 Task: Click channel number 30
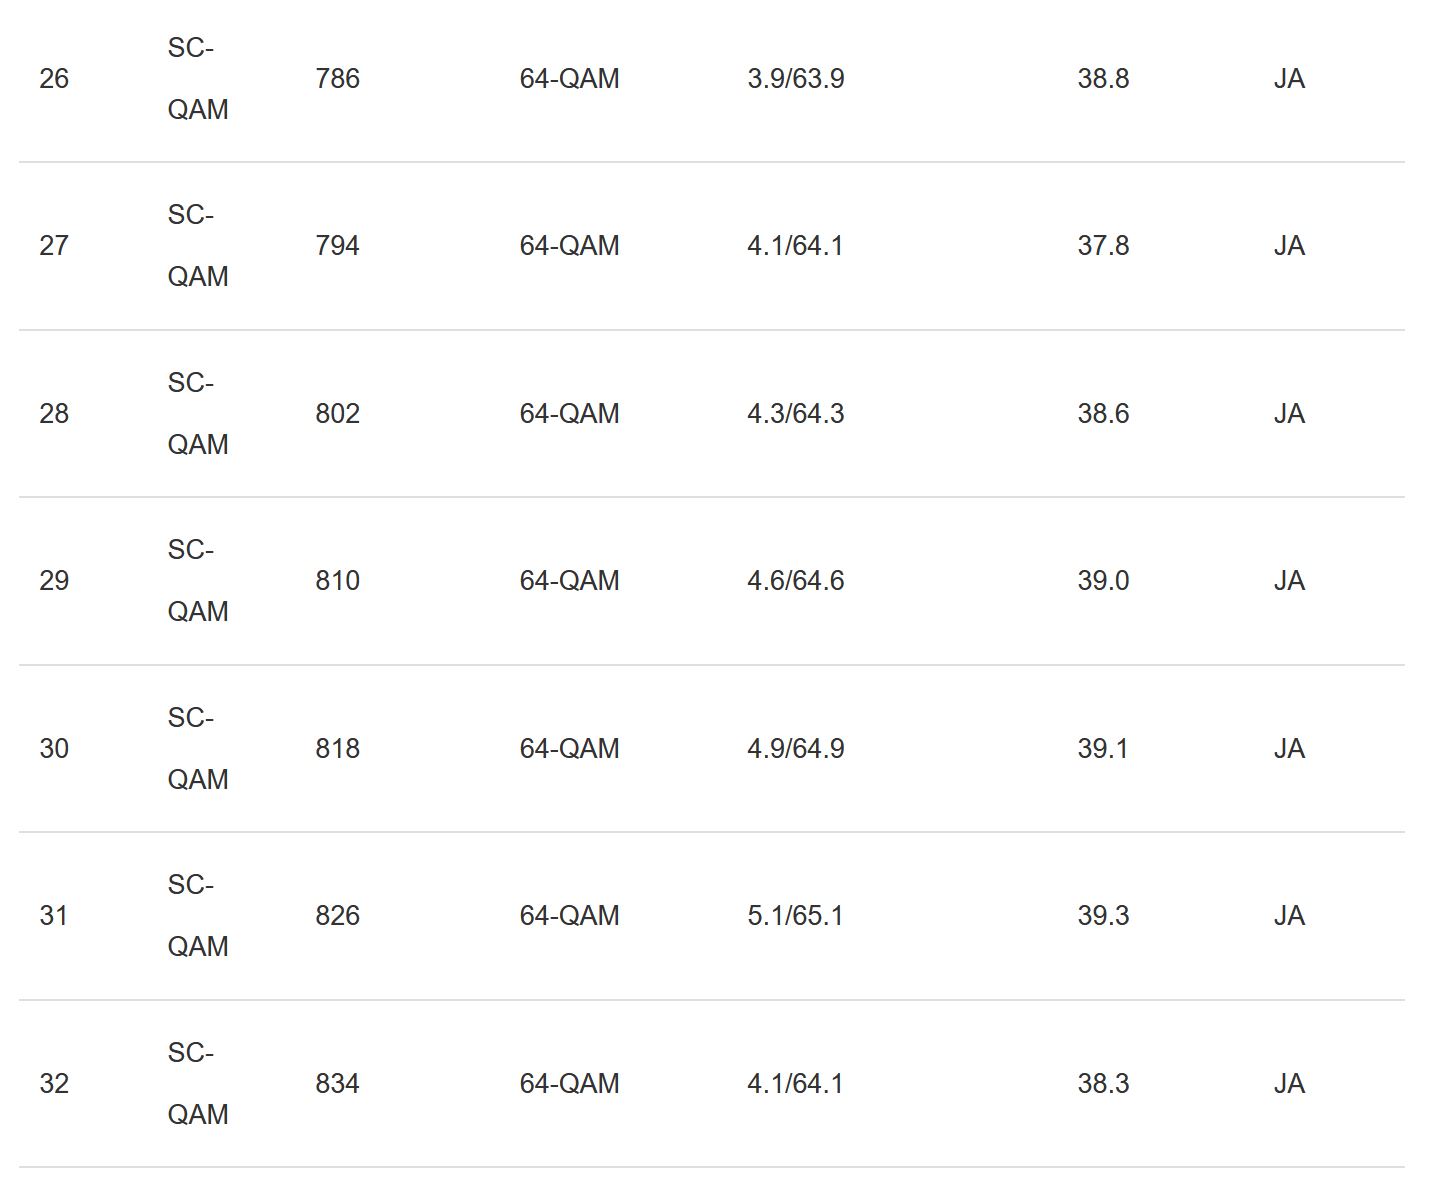click(x=54, y=749)
